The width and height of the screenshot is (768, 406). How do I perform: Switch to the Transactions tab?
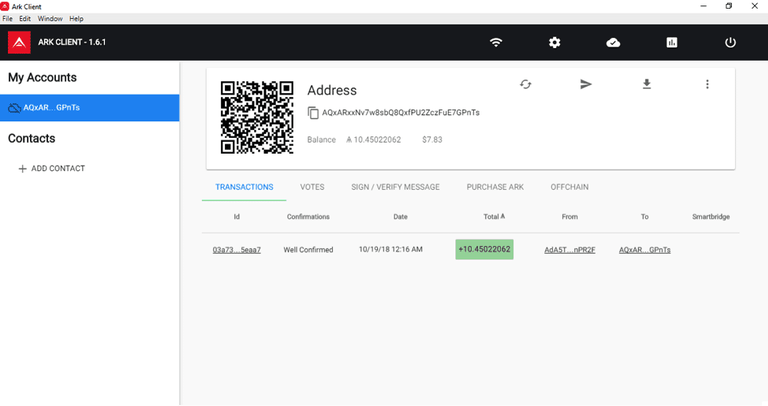244,187
